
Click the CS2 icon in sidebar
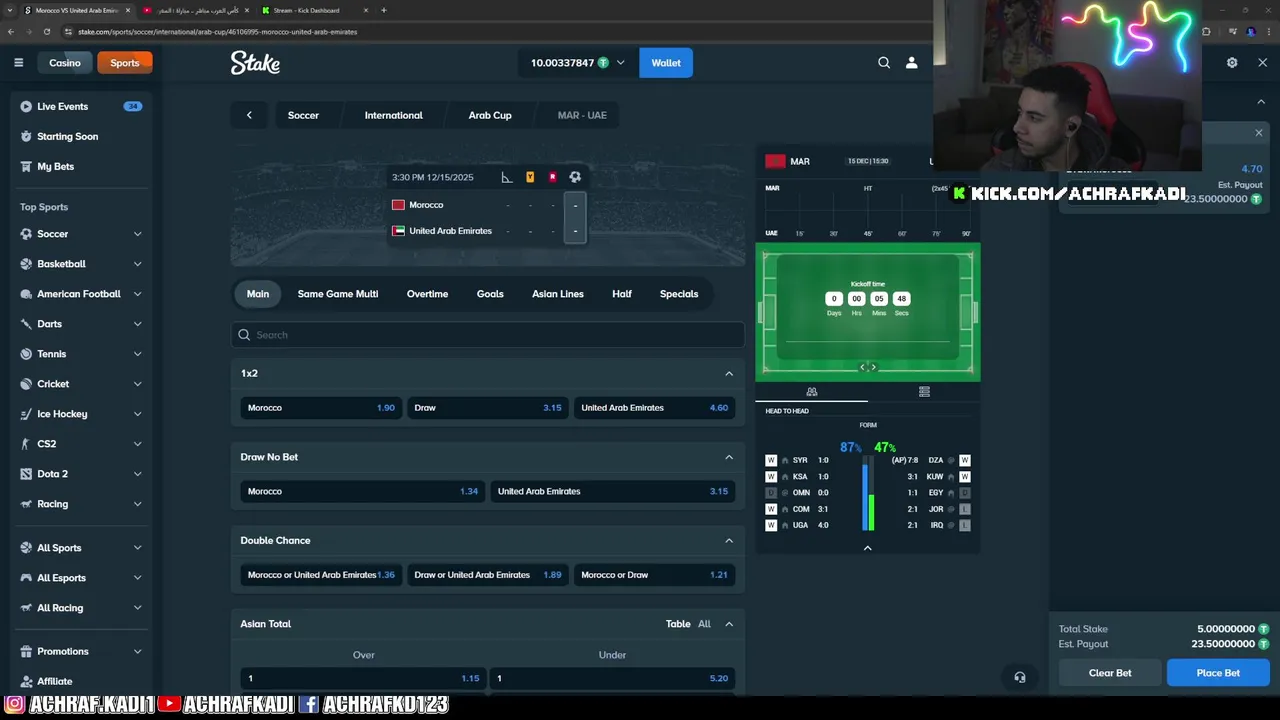click(x=27, y=444)
